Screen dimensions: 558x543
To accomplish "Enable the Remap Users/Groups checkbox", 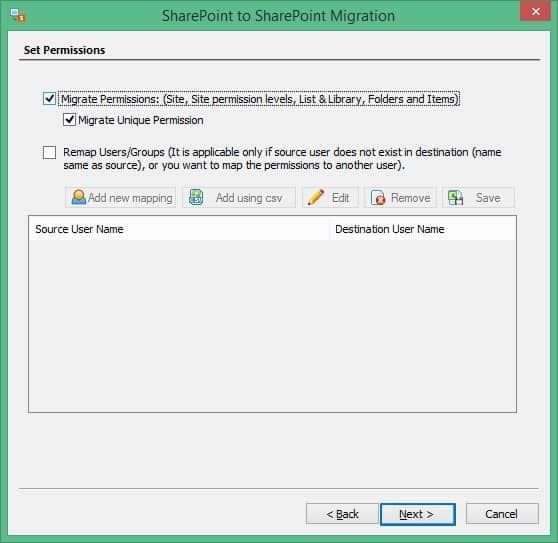I will click(49, 152).
